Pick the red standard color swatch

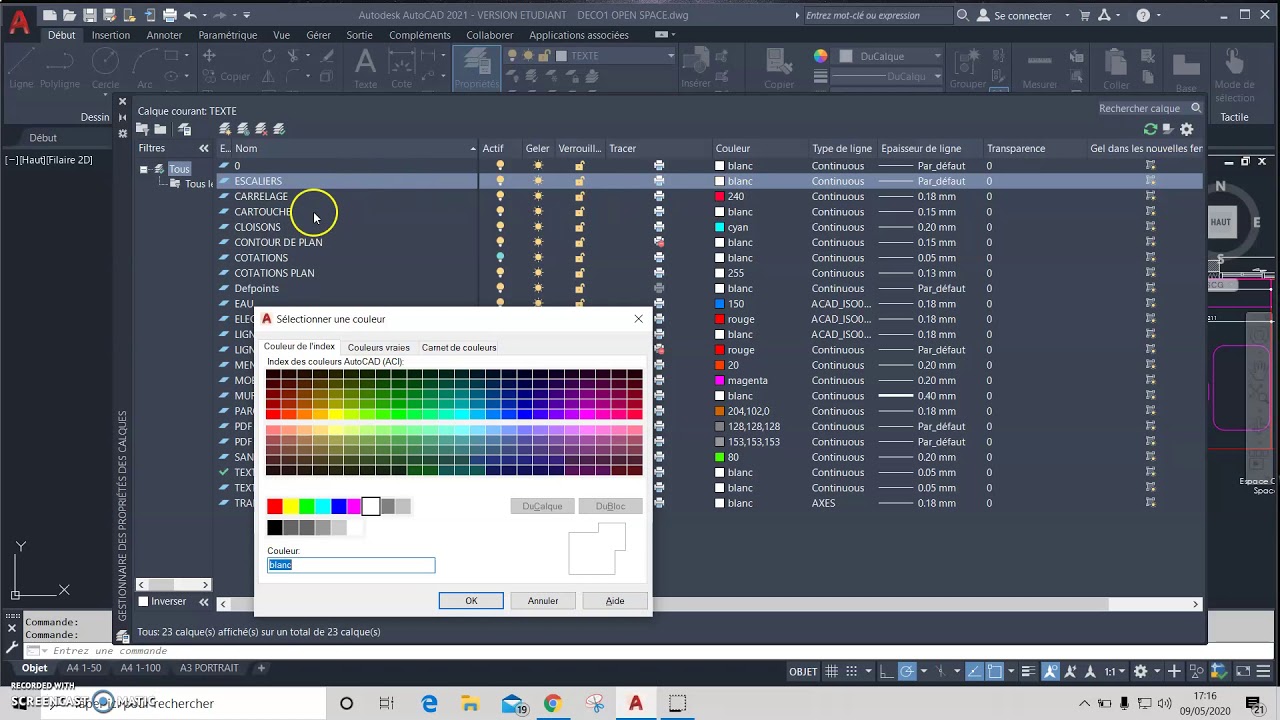pos(275,507)
